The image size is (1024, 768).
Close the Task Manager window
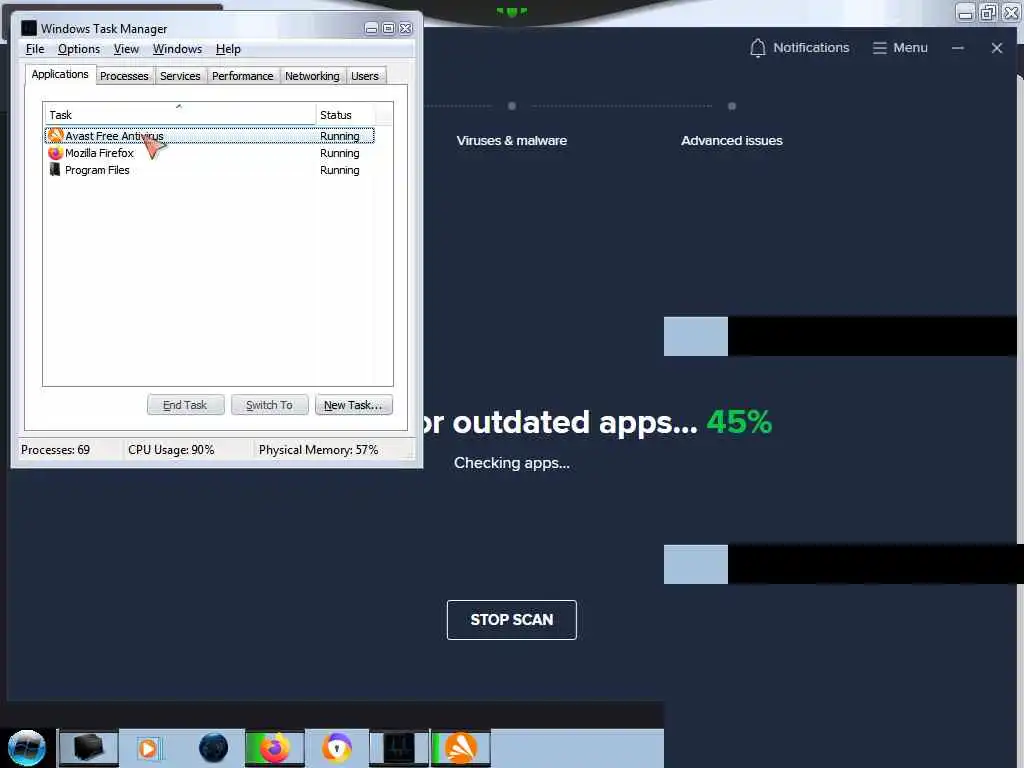(x=406, y=28)
